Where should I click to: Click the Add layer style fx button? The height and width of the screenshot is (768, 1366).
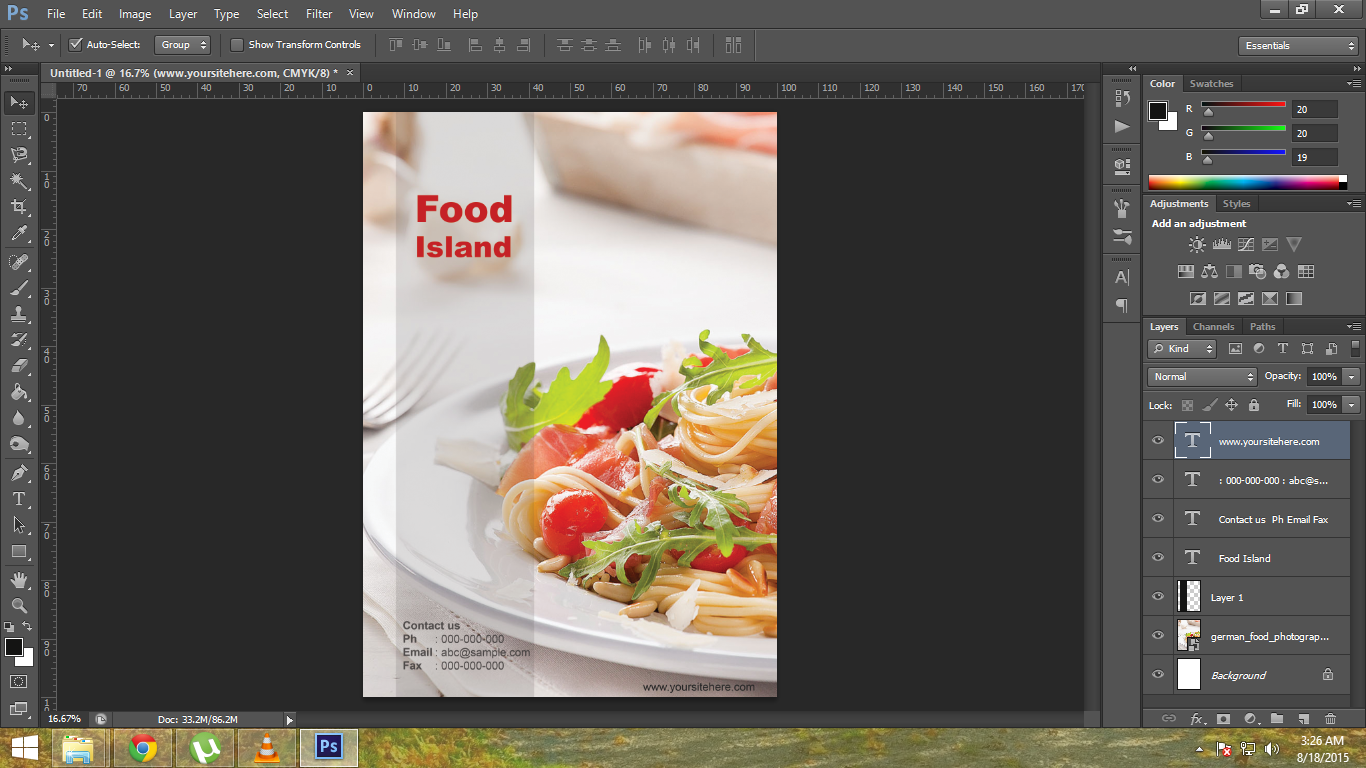1195,719
